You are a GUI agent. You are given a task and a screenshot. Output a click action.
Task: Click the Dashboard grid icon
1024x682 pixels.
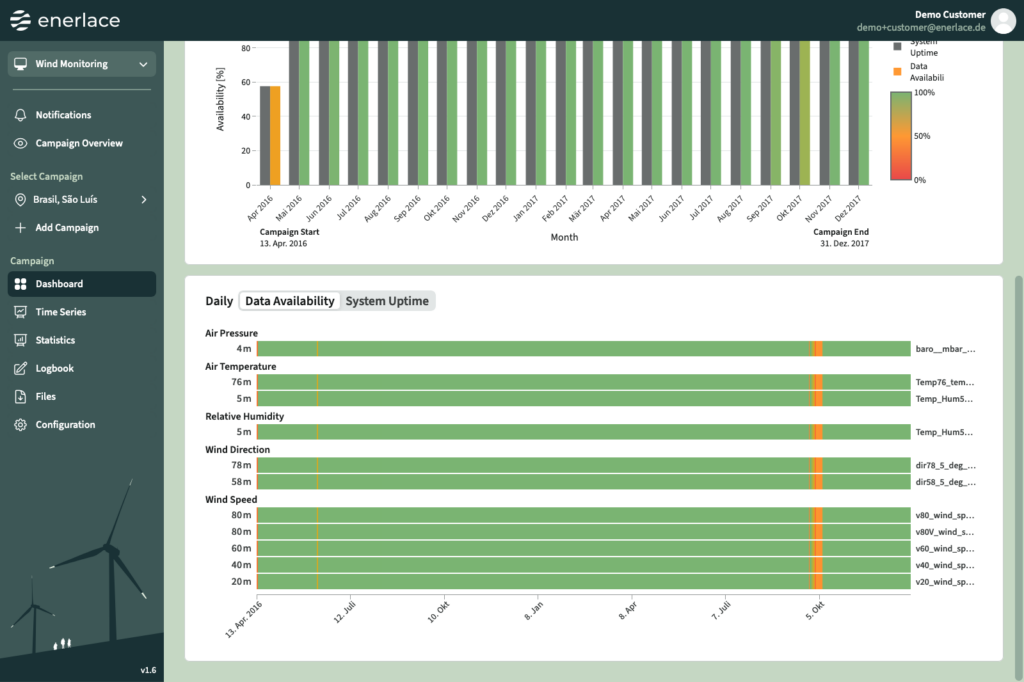pos(21,284)
